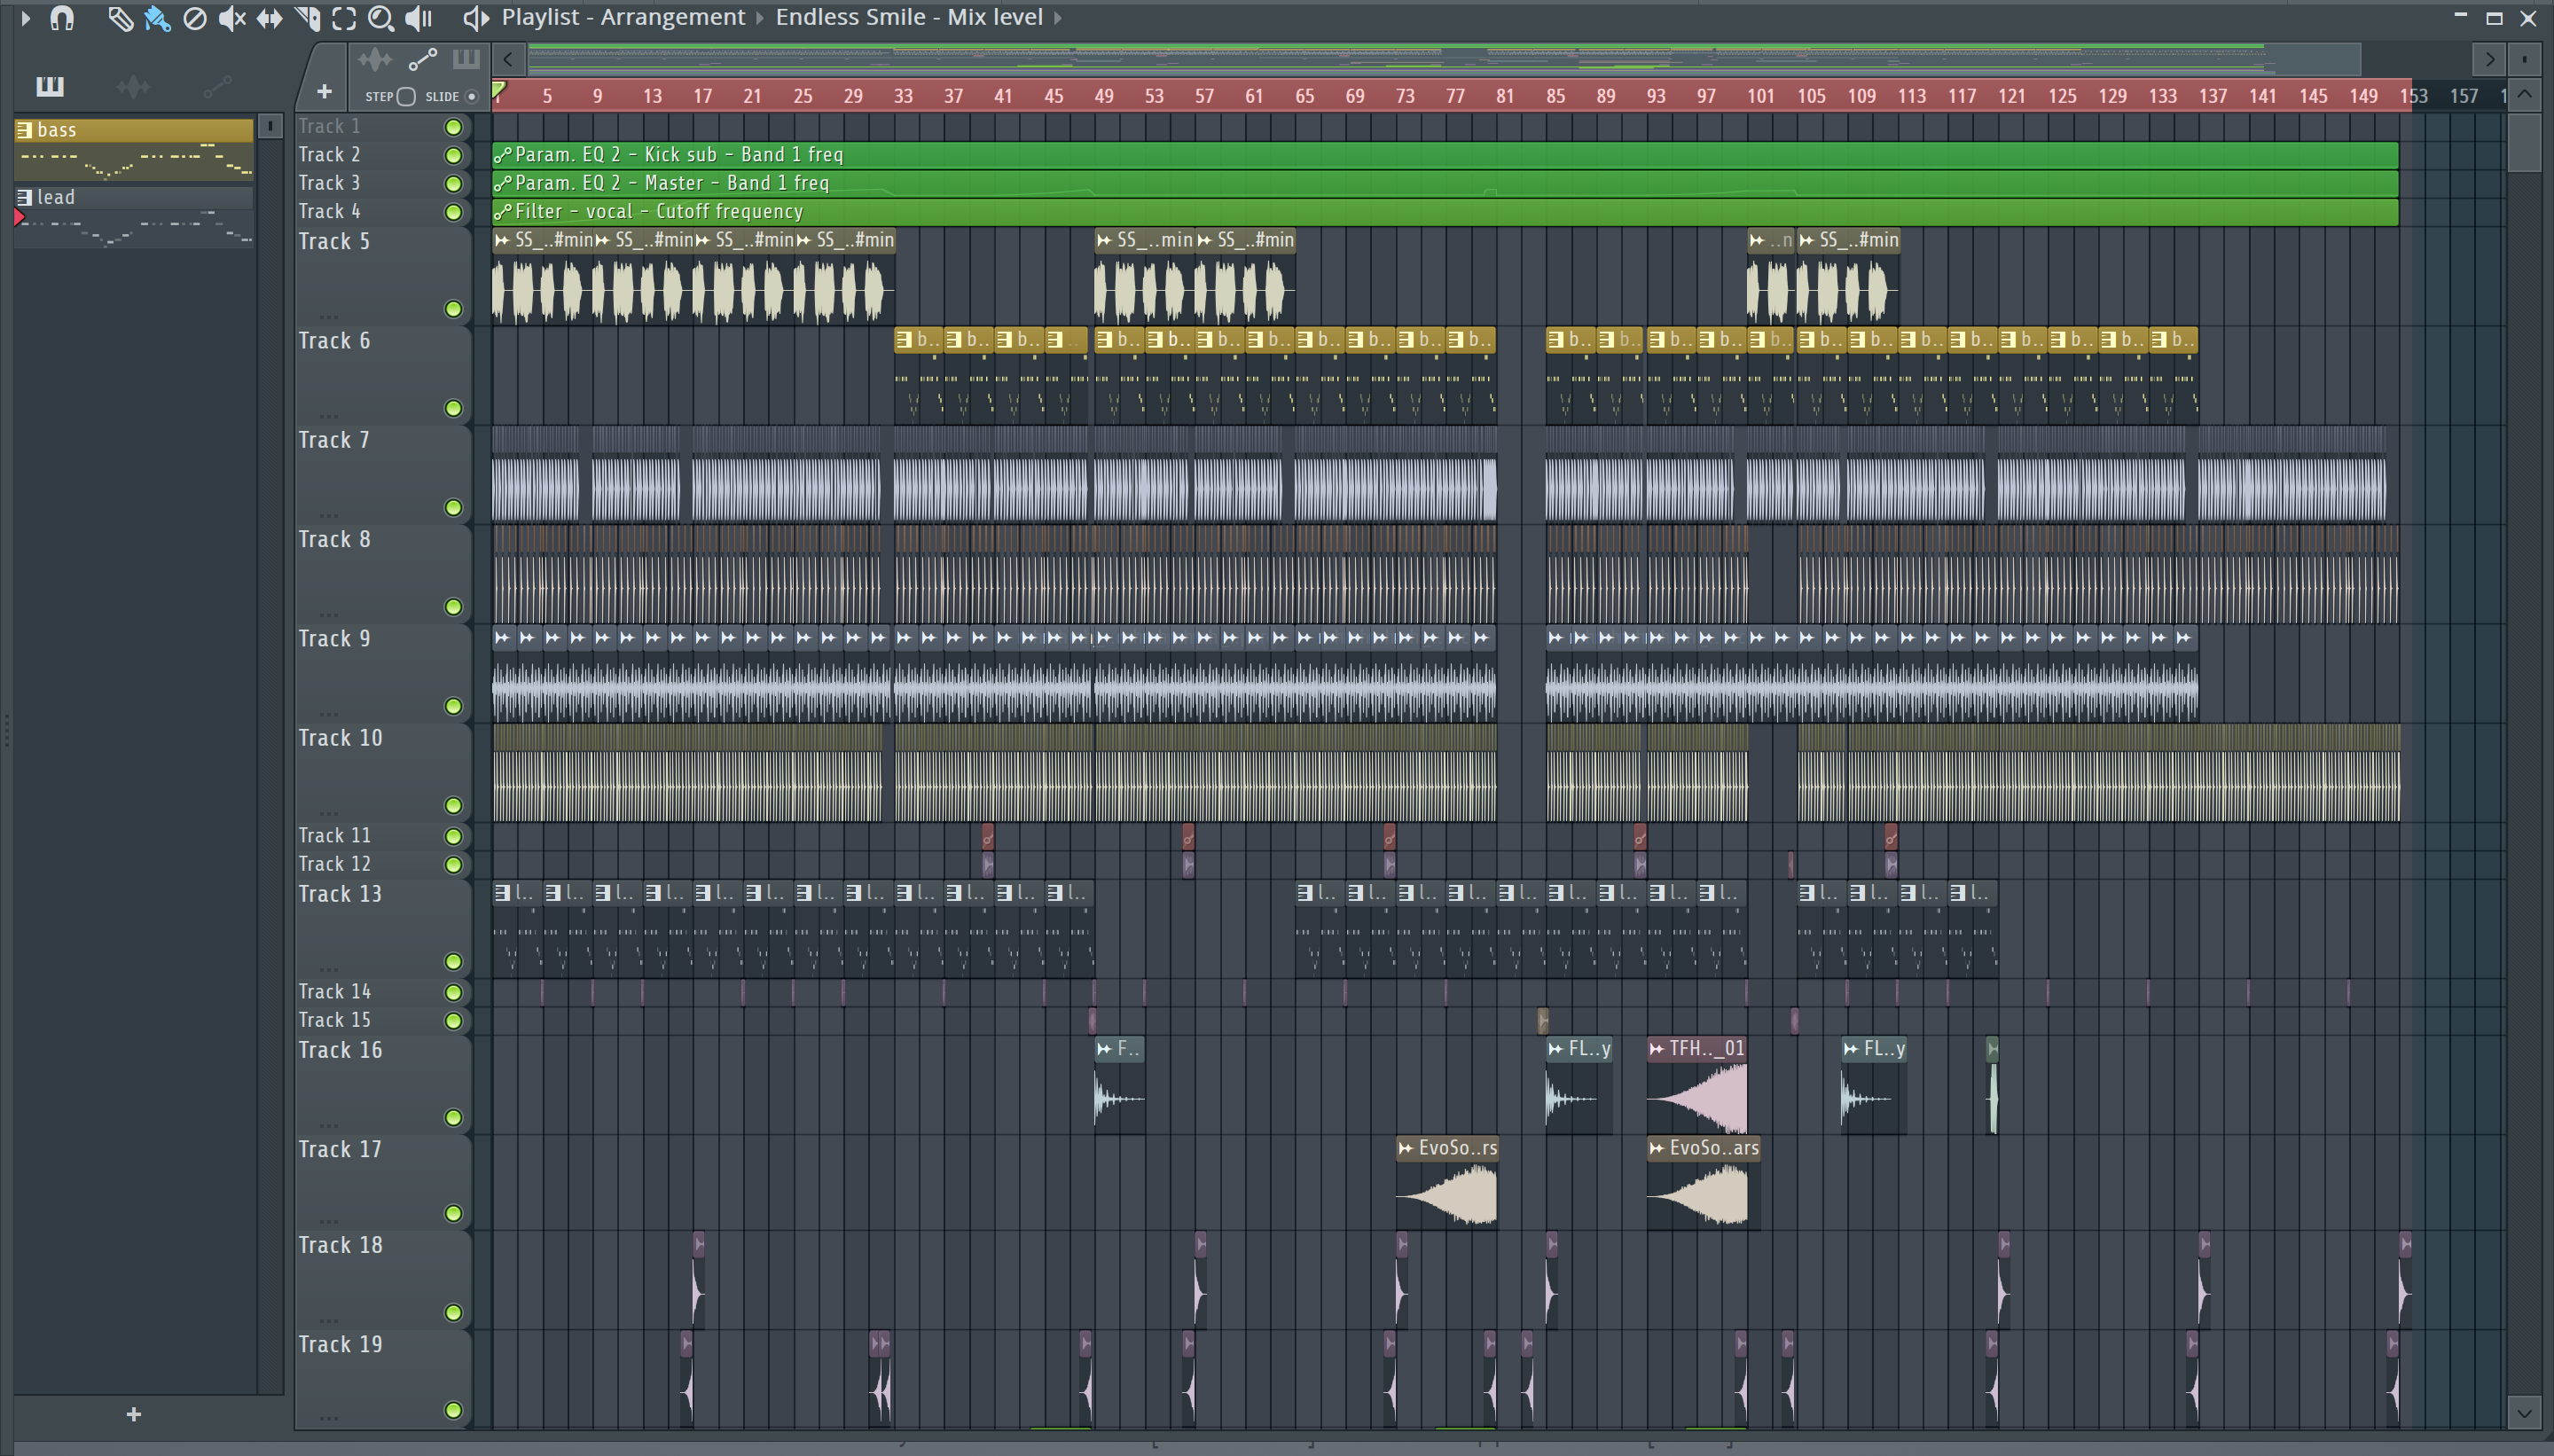Click the speaker icon beside Playlist title

476,17
